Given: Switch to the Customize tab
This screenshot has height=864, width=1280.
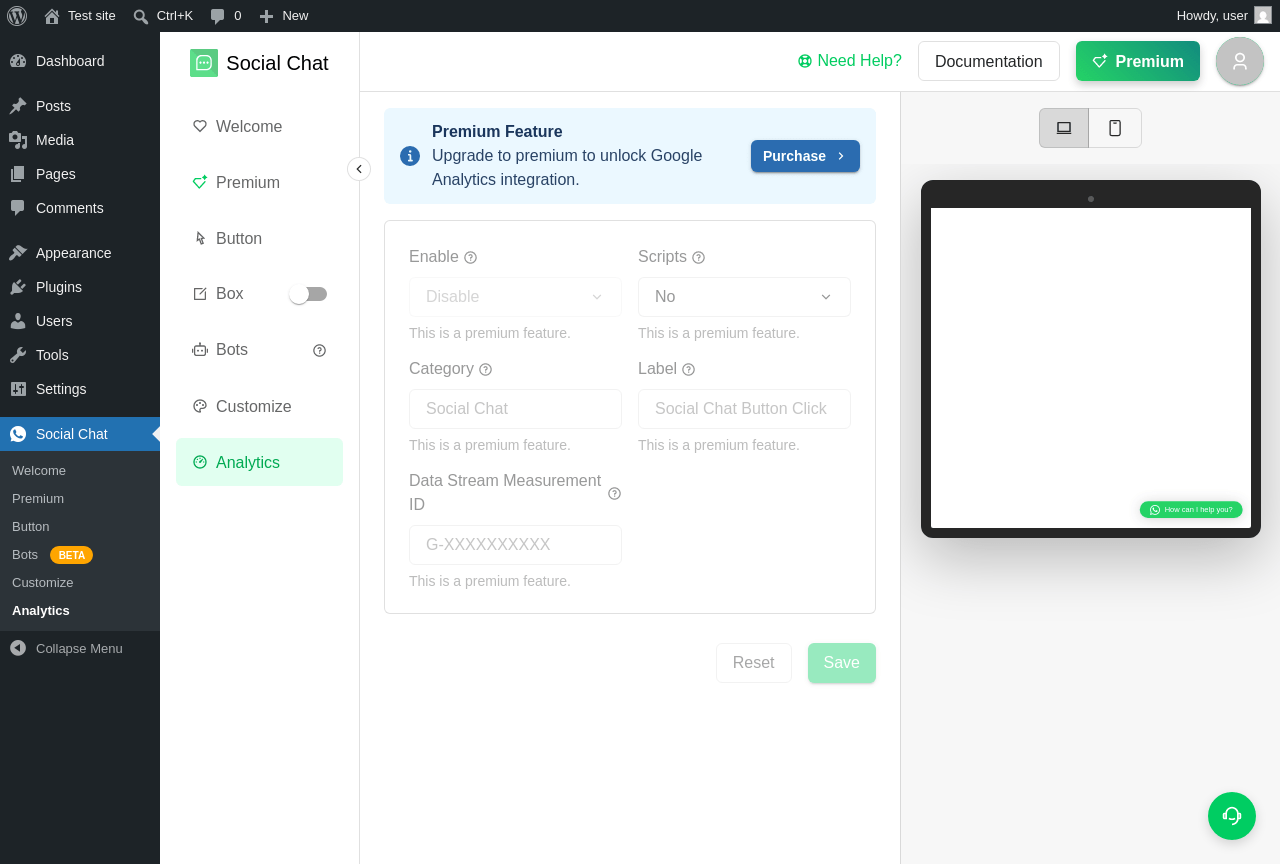Looking at the screenshot, I should [259, 406].
